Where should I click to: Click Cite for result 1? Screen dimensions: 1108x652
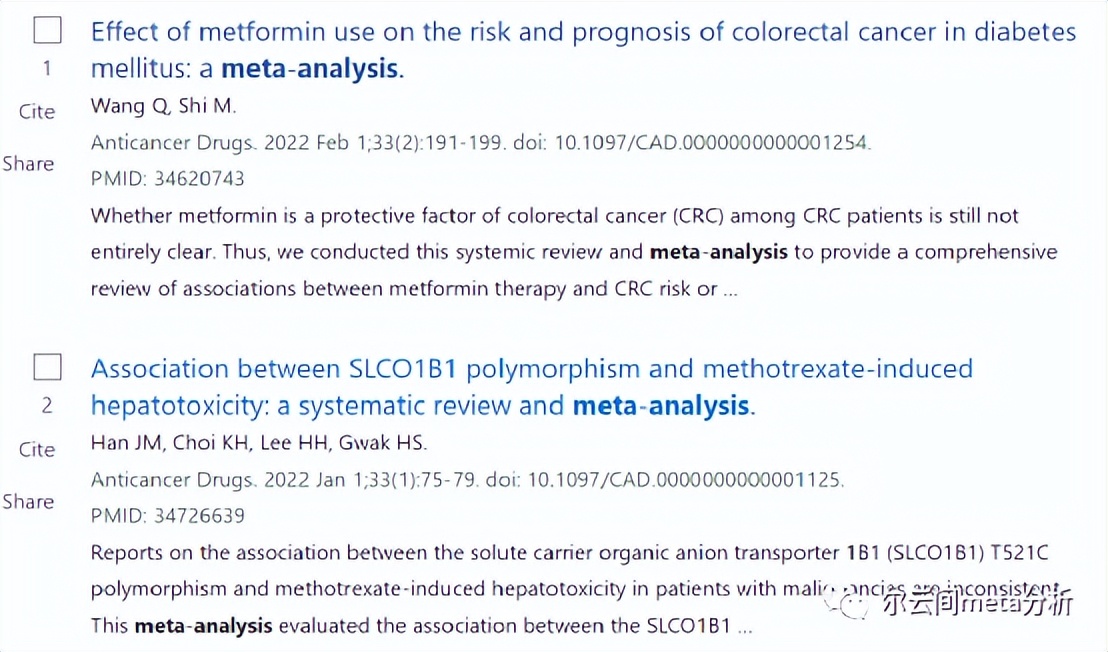pyautogui.click(x=37, y=112)
